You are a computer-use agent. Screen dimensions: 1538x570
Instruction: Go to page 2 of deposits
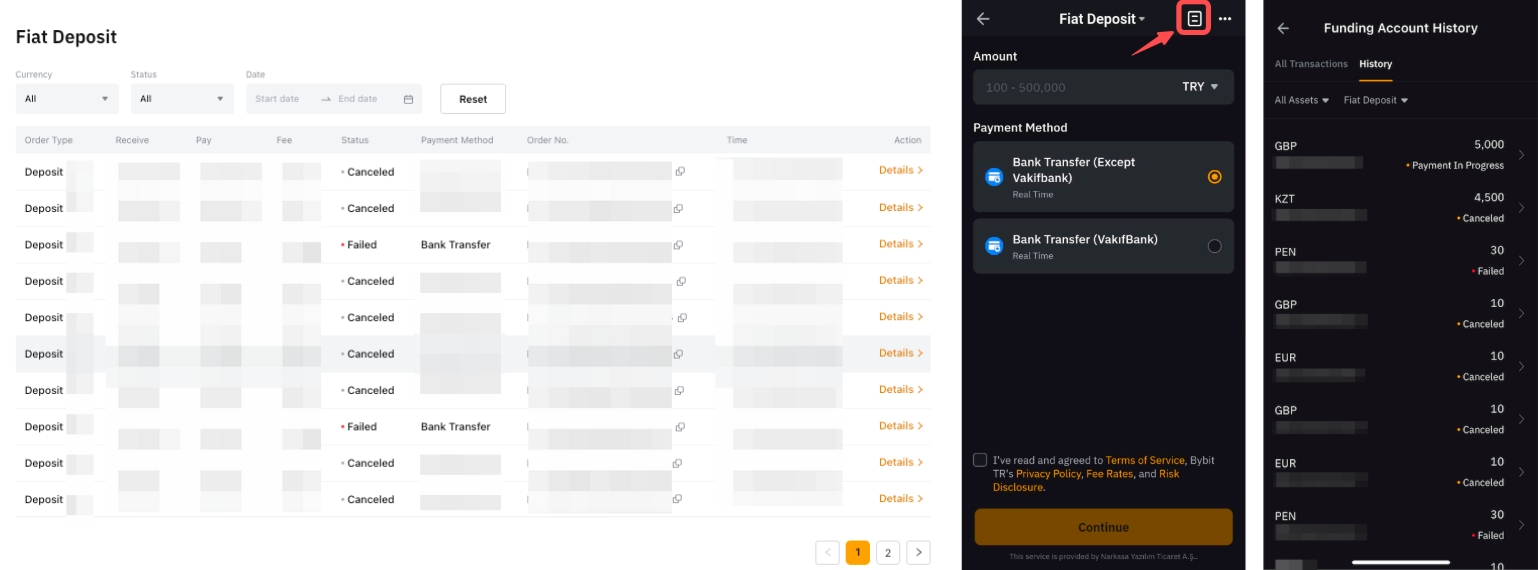pyautogui.click(x=887, y=552)
